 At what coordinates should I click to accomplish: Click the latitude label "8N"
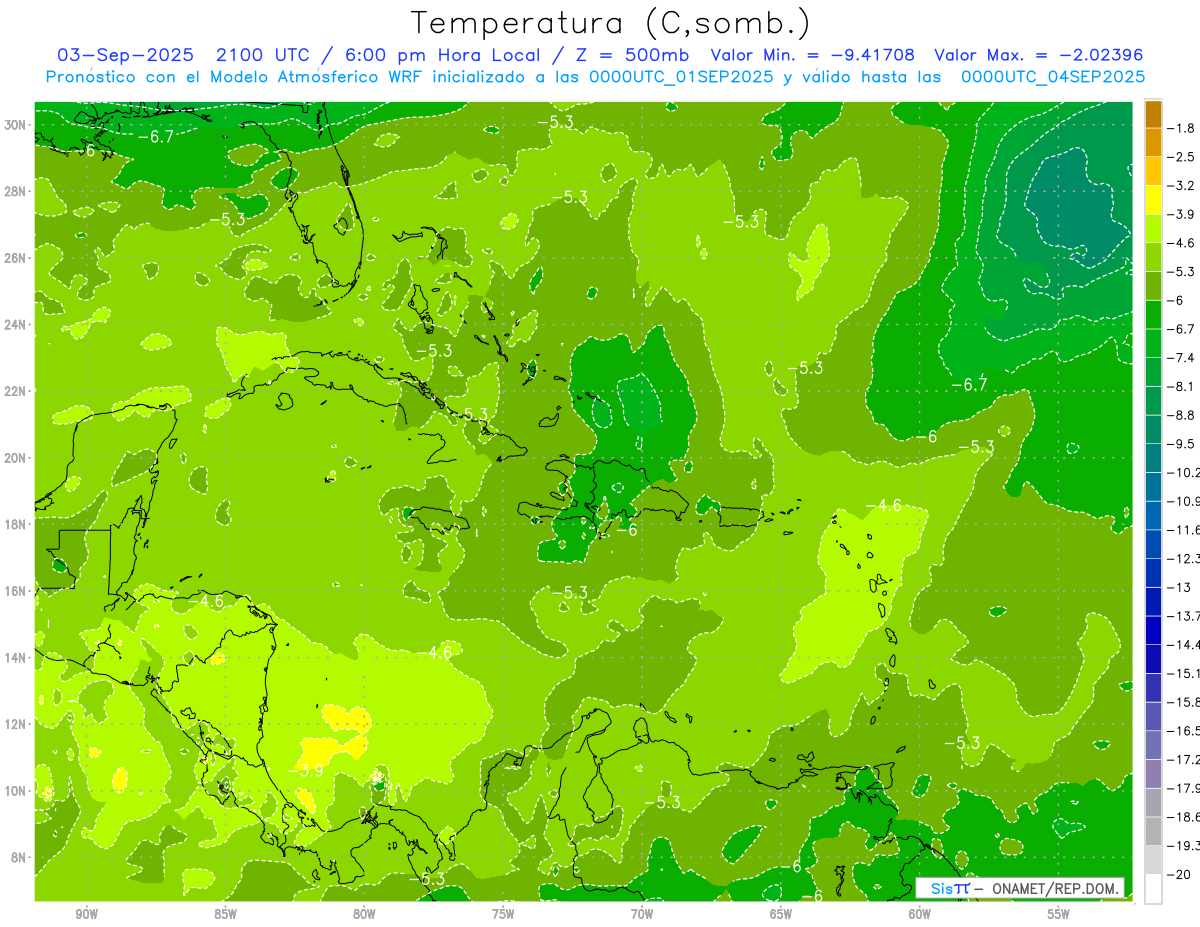click(x=19, y=857)
